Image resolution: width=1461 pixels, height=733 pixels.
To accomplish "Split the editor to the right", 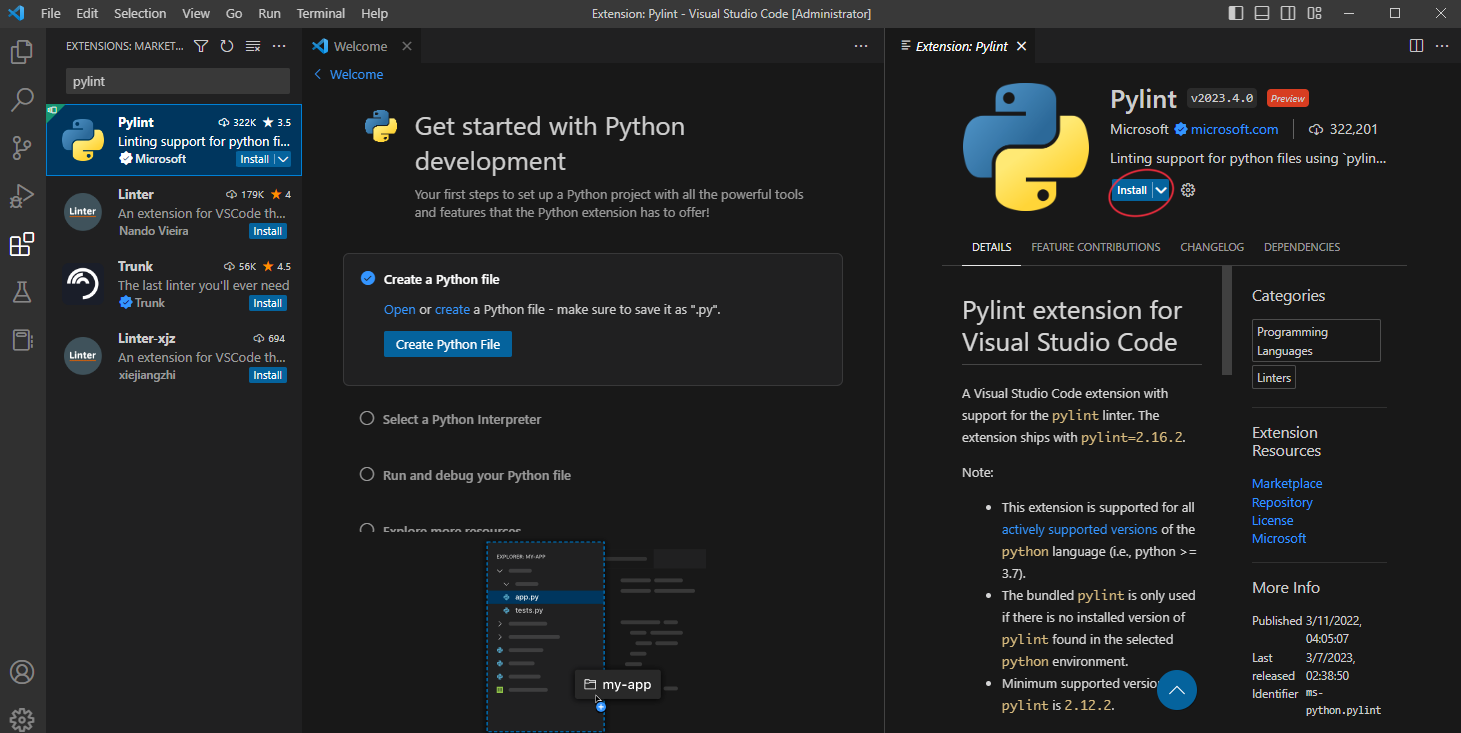I will click(x=1416, y=46).
